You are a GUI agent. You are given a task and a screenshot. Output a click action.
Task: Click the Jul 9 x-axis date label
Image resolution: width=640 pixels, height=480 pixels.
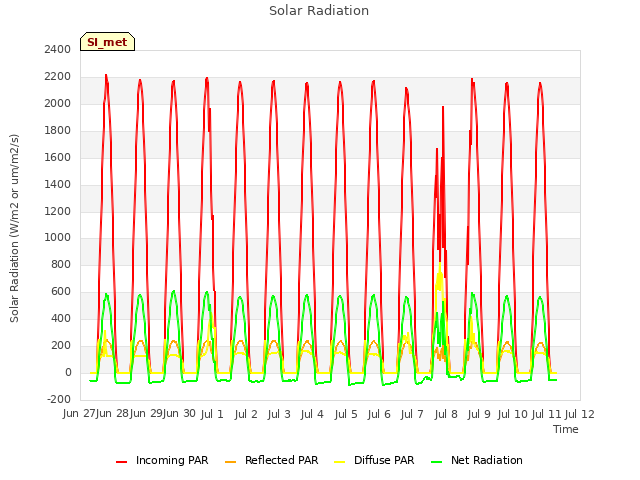point(479,414)
